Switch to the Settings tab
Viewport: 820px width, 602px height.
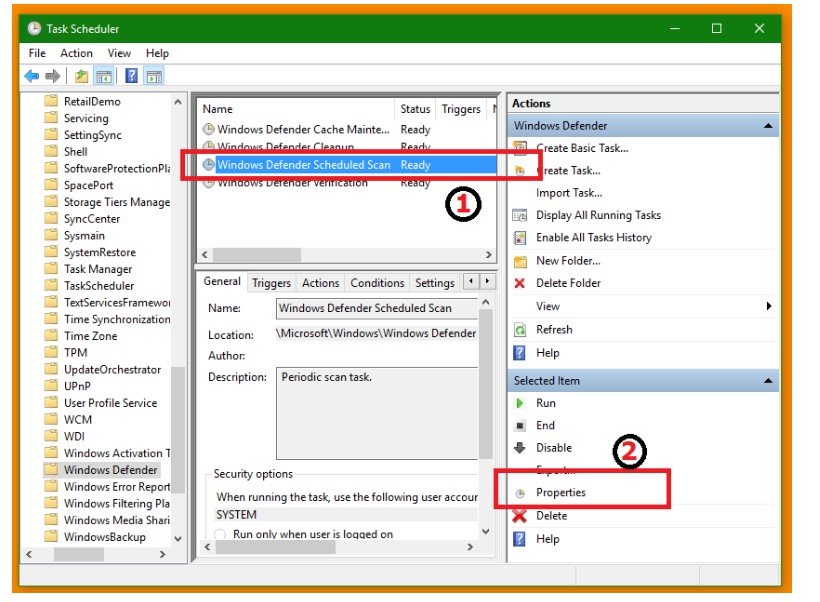click(435, 283)
